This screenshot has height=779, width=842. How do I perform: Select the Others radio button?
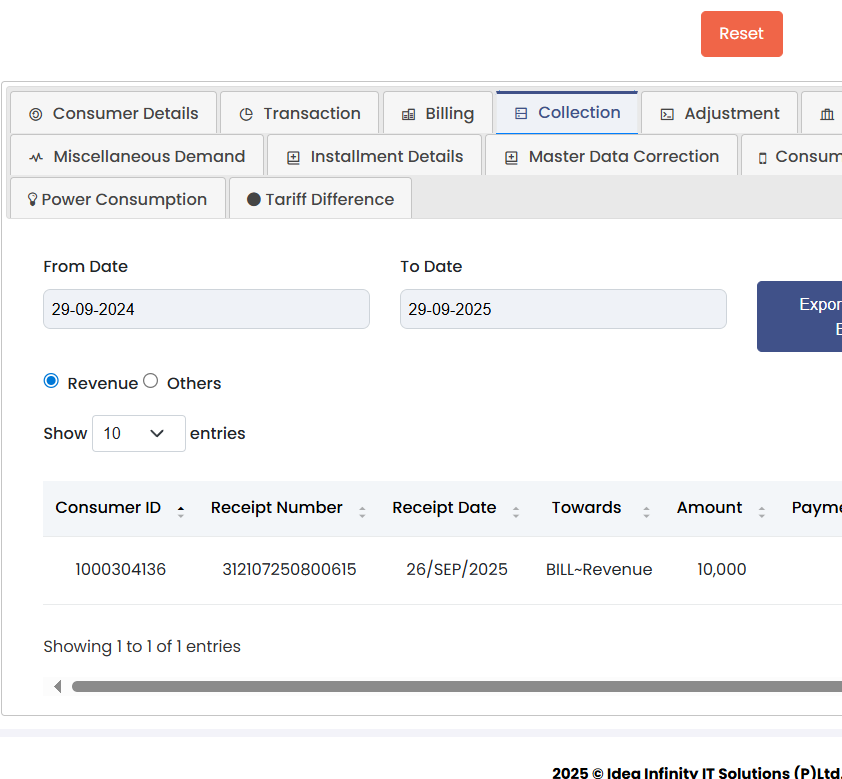point(151,381)
